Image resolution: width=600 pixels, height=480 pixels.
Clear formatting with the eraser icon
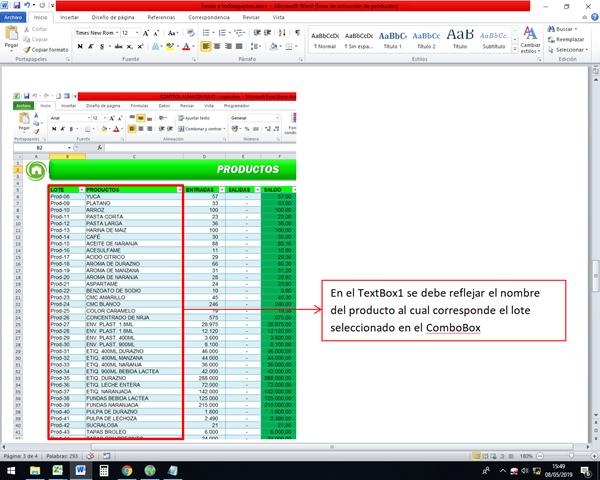click(x=191, y=33)
